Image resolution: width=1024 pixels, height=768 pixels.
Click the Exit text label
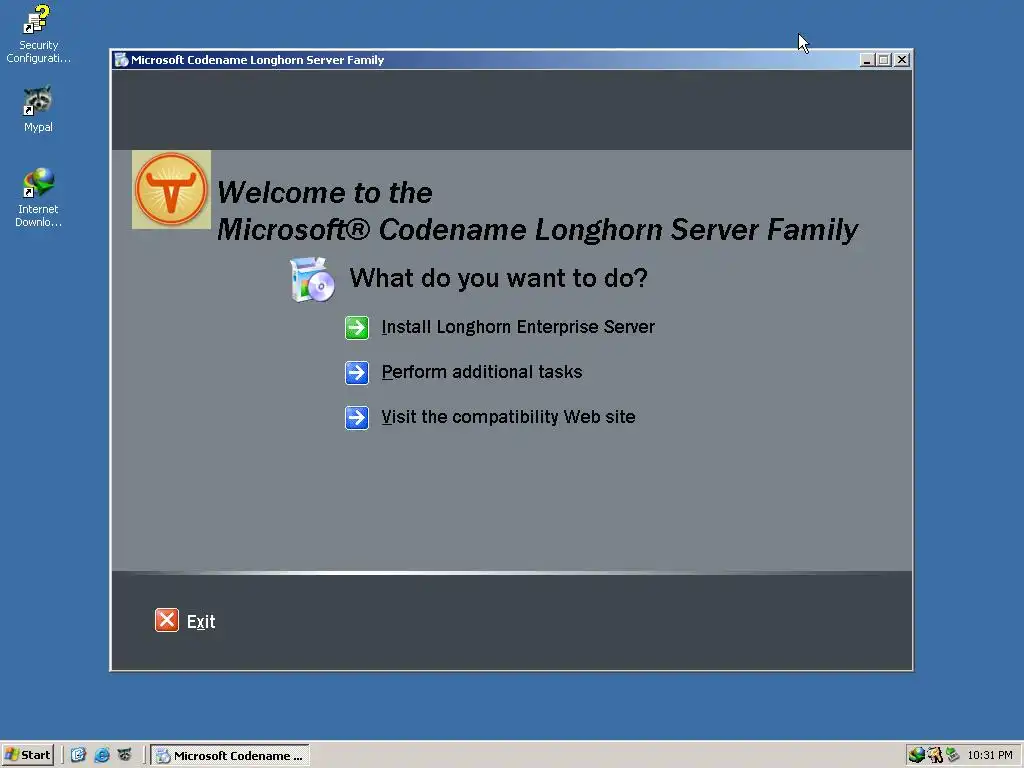201,622
